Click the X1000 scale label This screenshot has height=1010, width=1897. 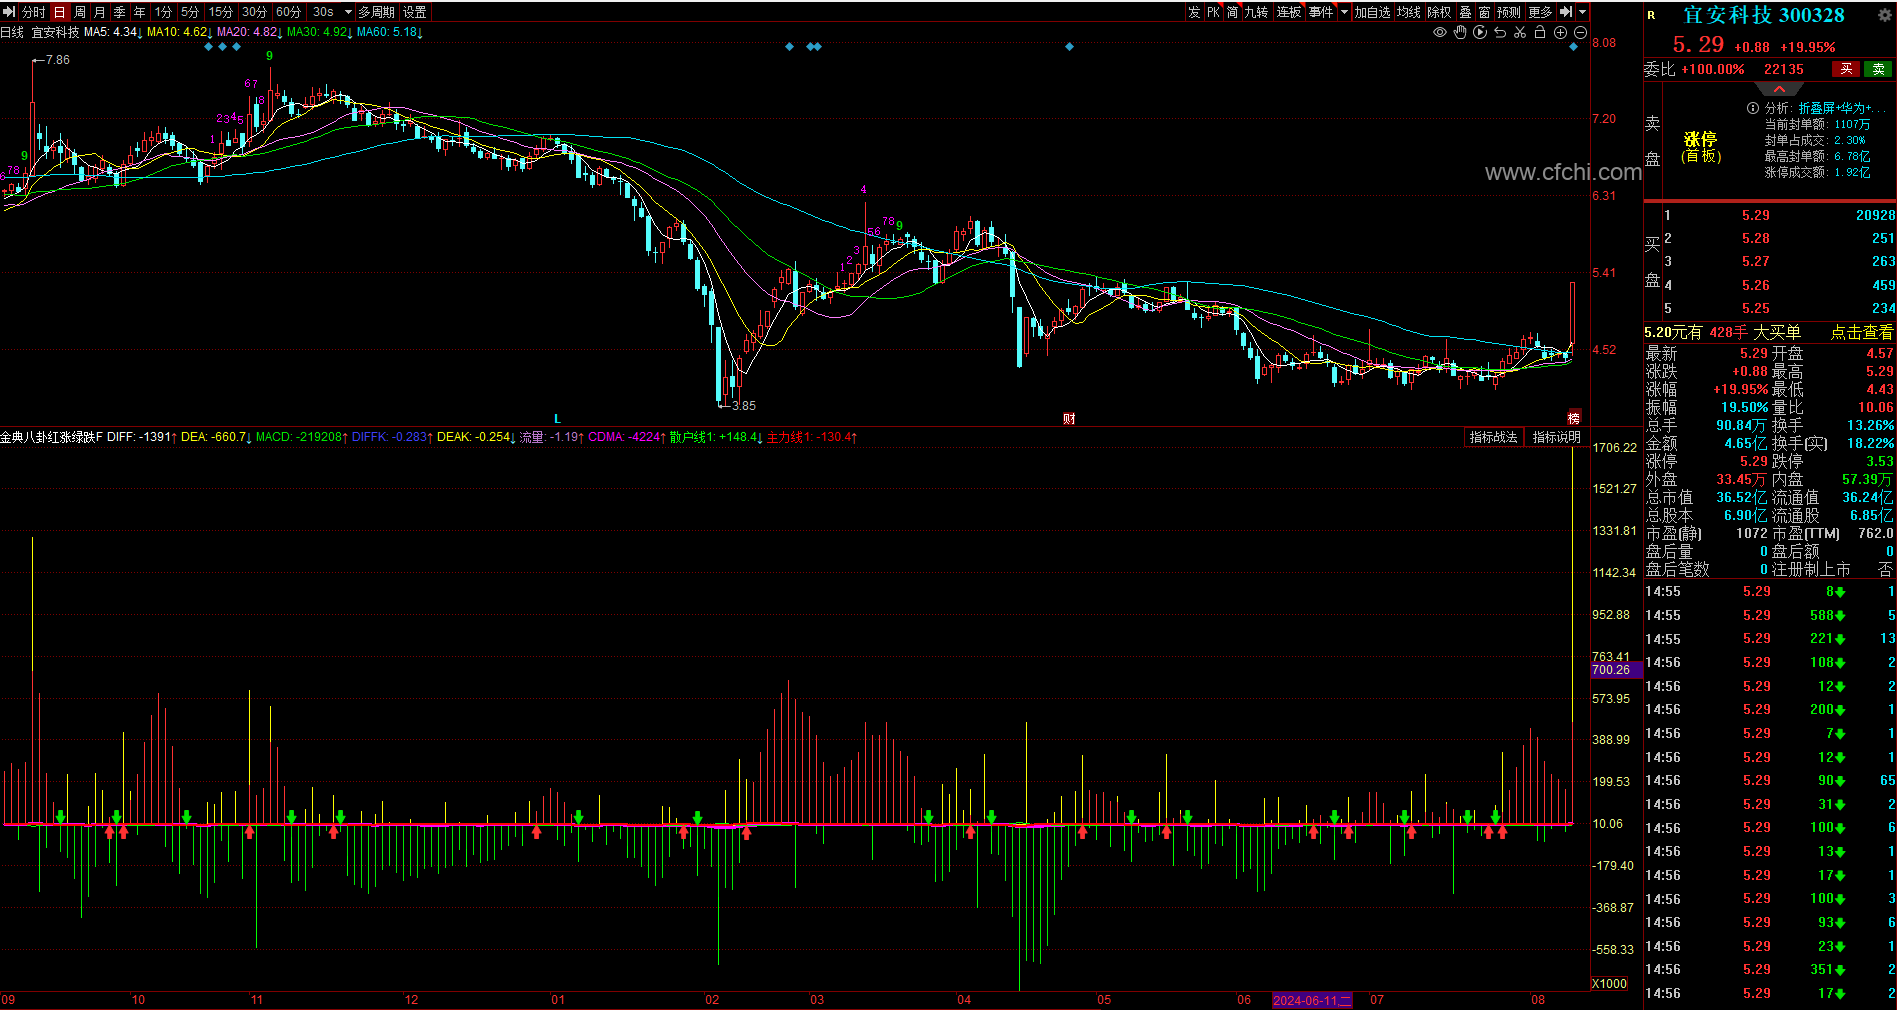click(1610, 984)
